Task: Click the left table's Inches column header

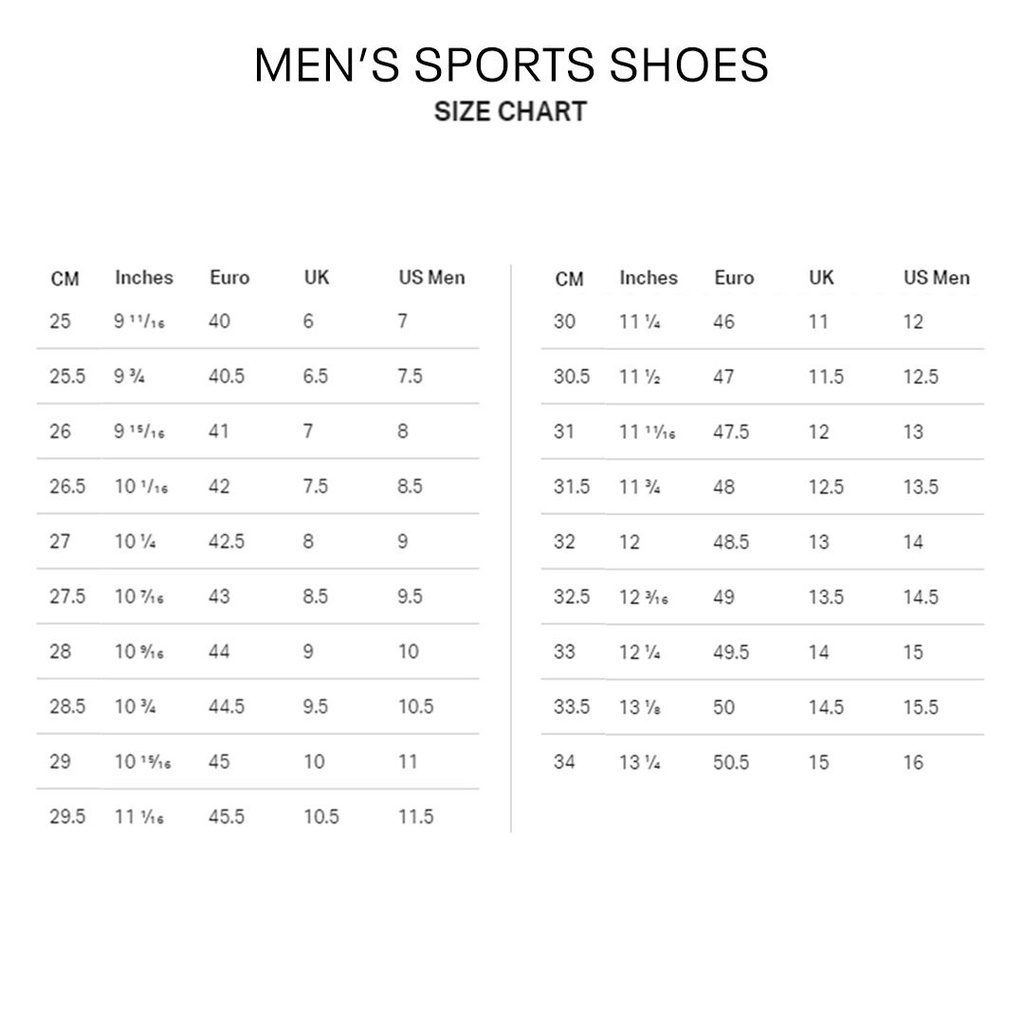Action: click(x=144, y=277)
